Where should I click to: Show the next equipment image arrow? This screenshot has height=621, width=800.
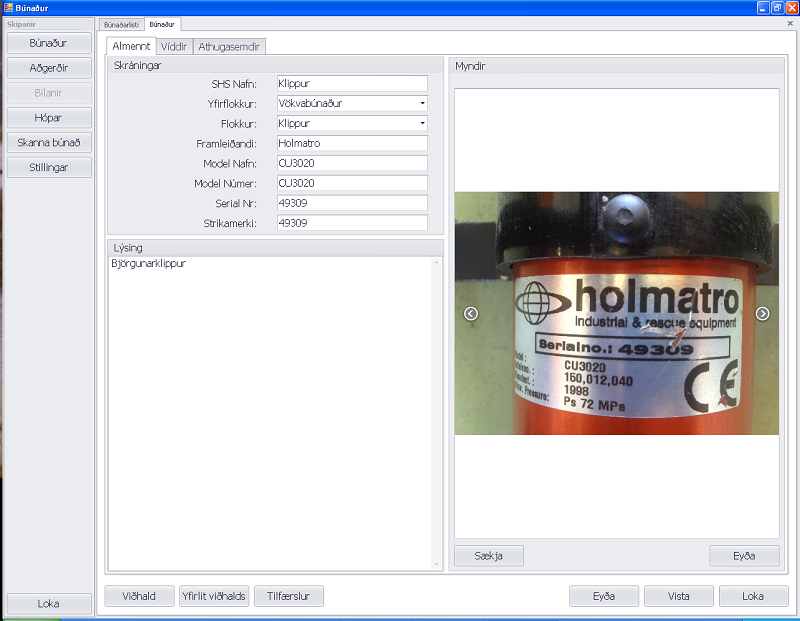click(763, 314)
